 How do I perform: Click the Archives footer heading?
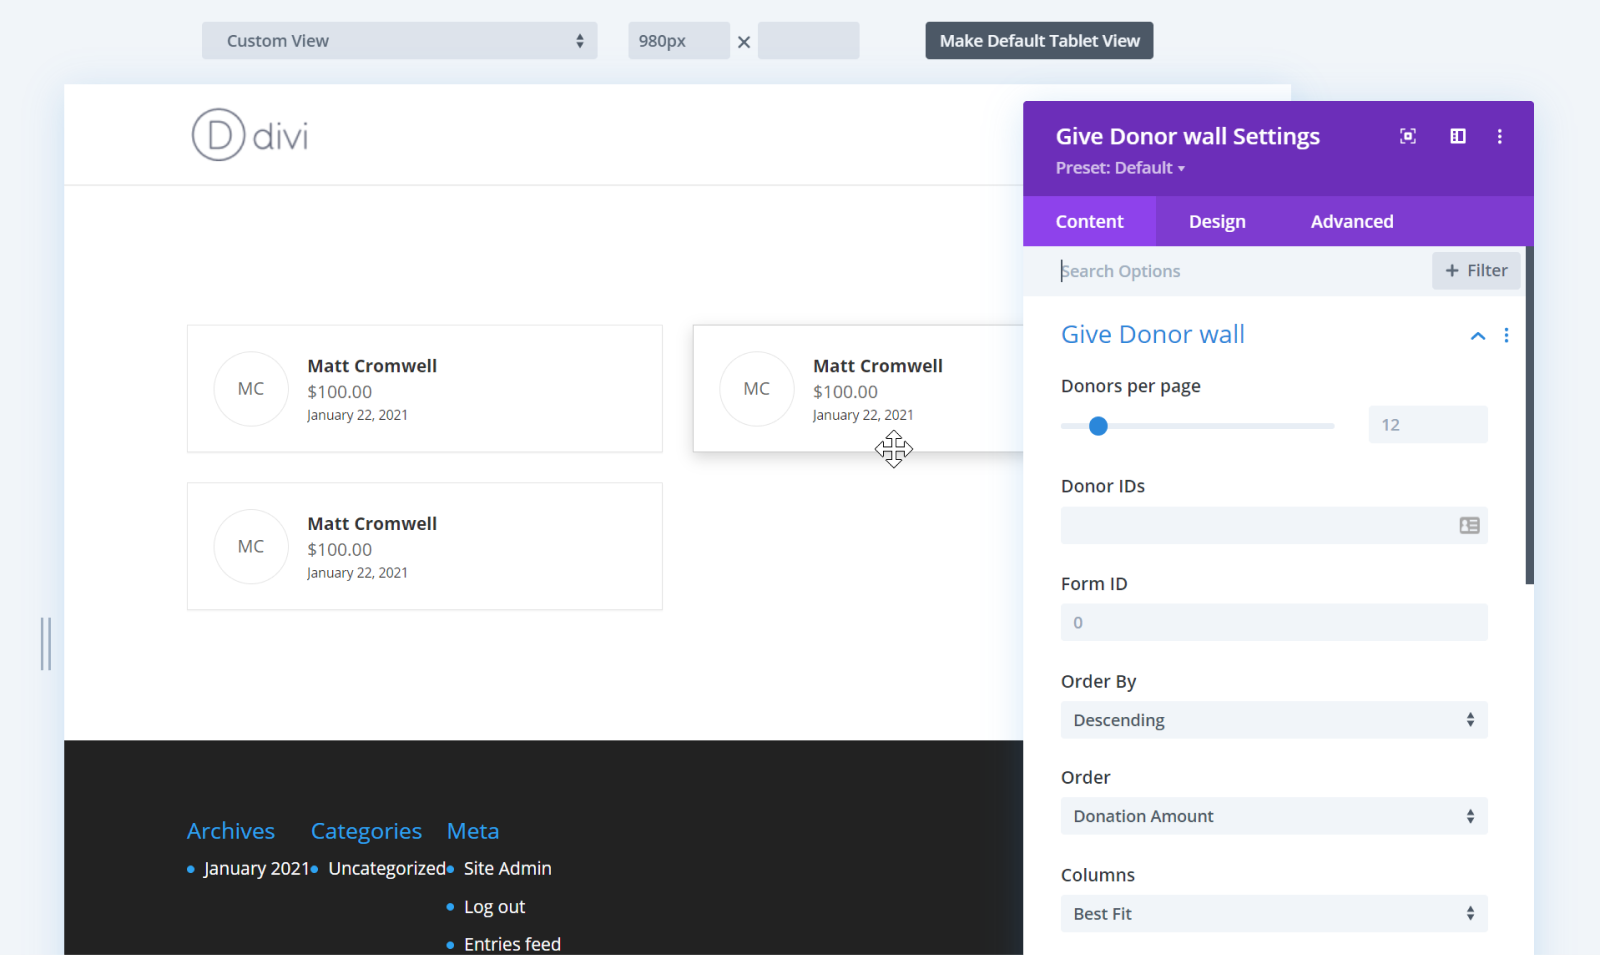pyautogui.click(x=231, y=831)
